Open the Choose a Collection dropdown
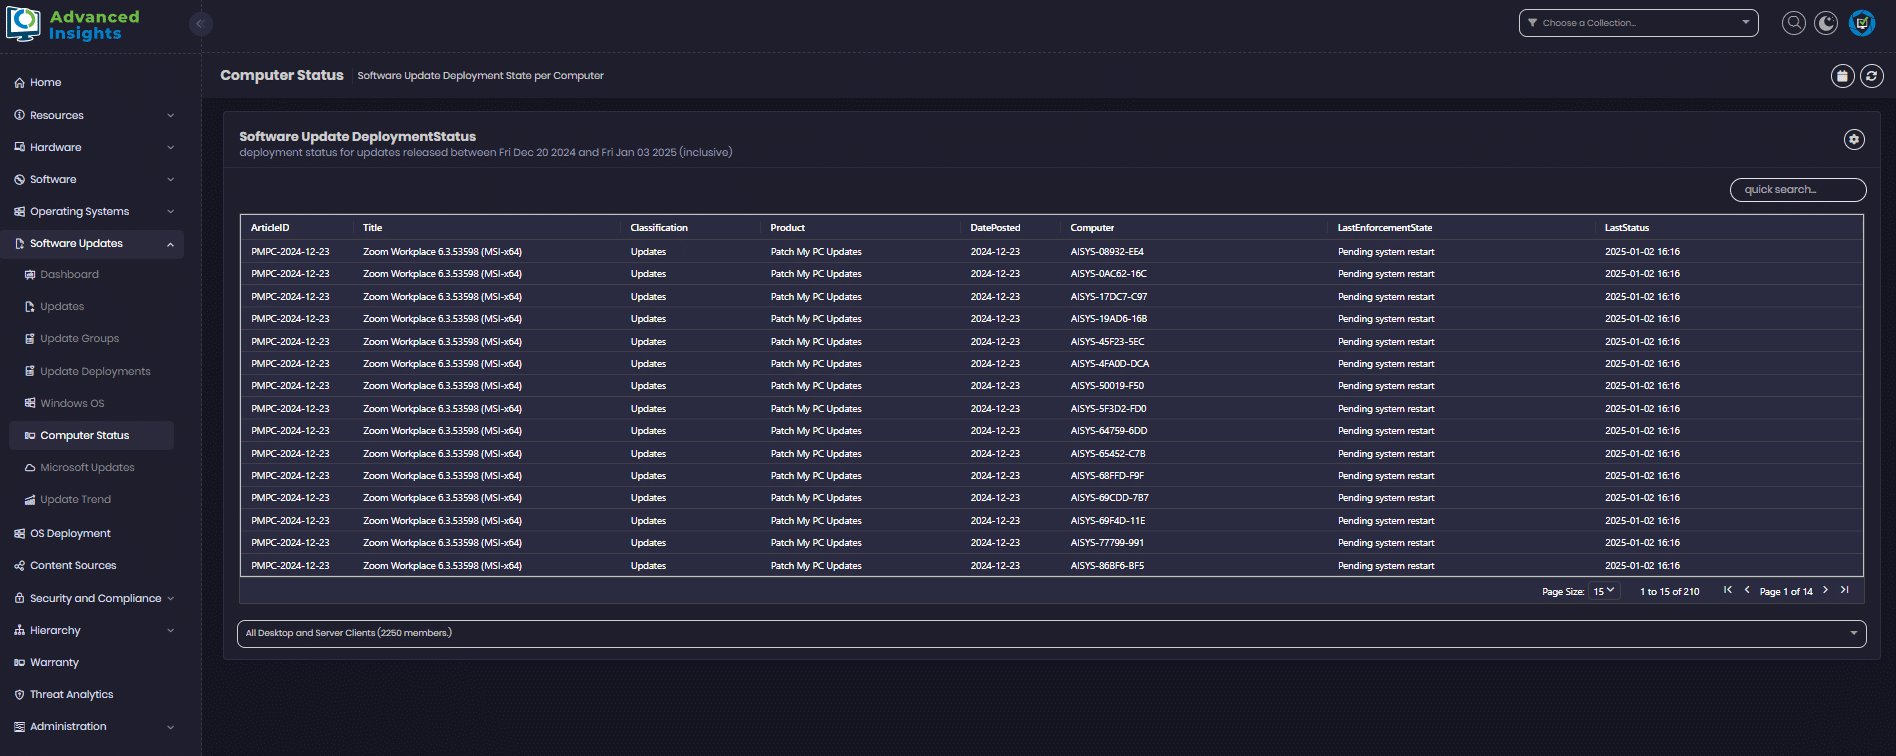1896x756 pixels. [1638, 23]
